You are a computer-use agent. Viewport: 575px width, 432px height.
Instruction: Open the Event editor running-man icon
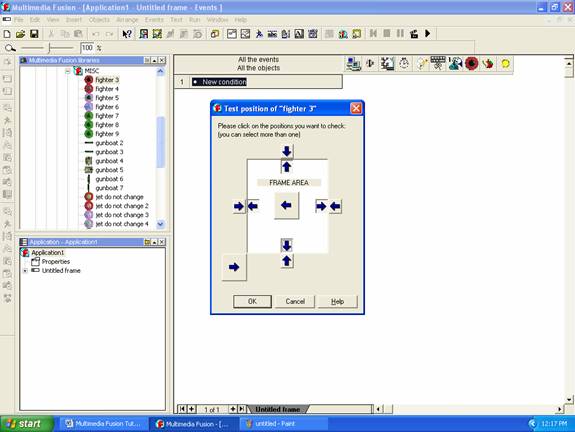point(259,34)
